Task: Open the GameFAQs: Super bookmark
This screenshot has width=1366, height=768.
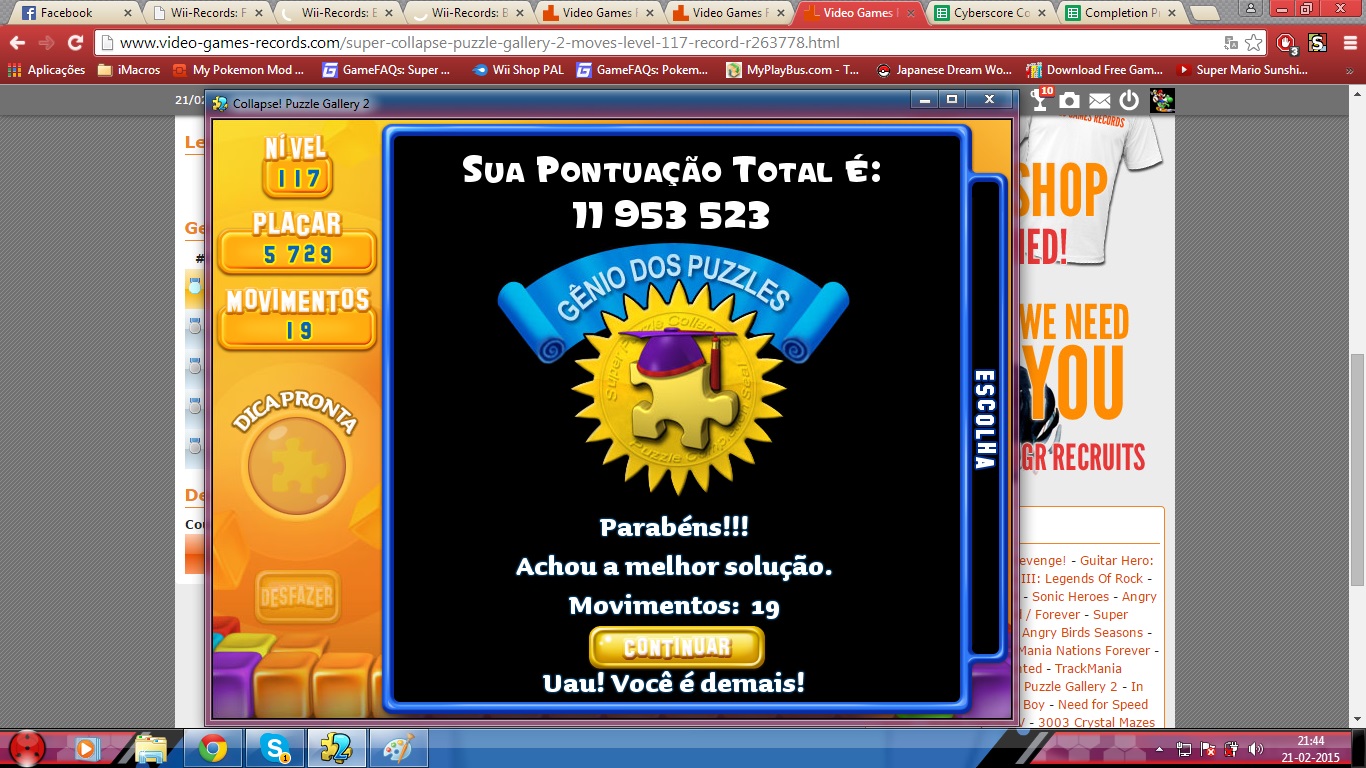Action: point(386,70)
